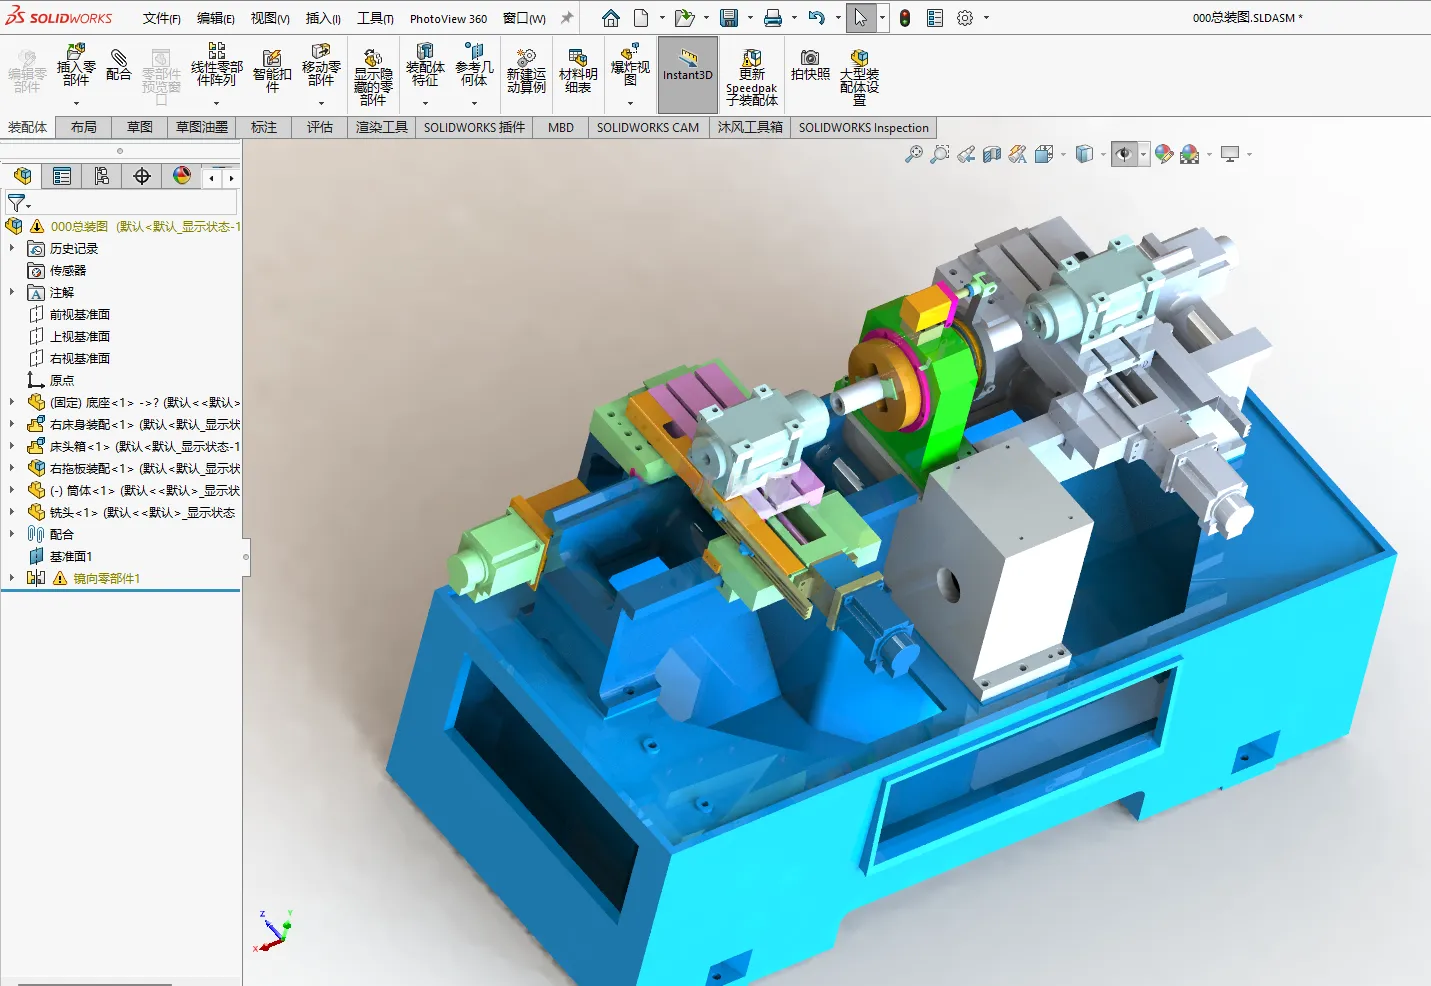Screen dimensions: 1431x986
Task: Click the New document icon
Action: click(641, 18)
